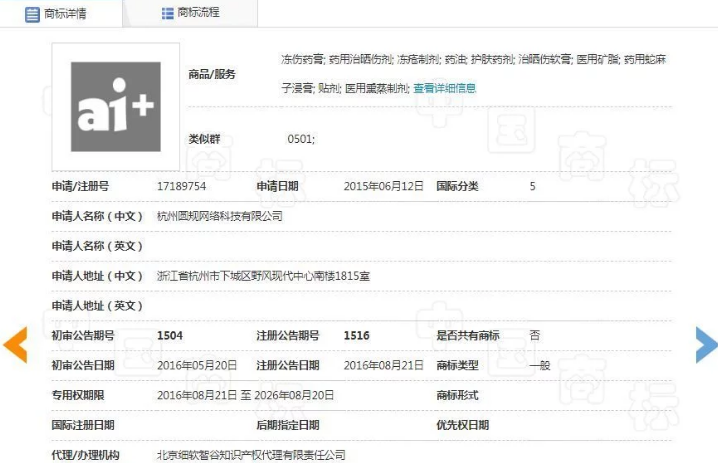Click the 申请日期 label

pyautogui.click(x=277, y=186)
